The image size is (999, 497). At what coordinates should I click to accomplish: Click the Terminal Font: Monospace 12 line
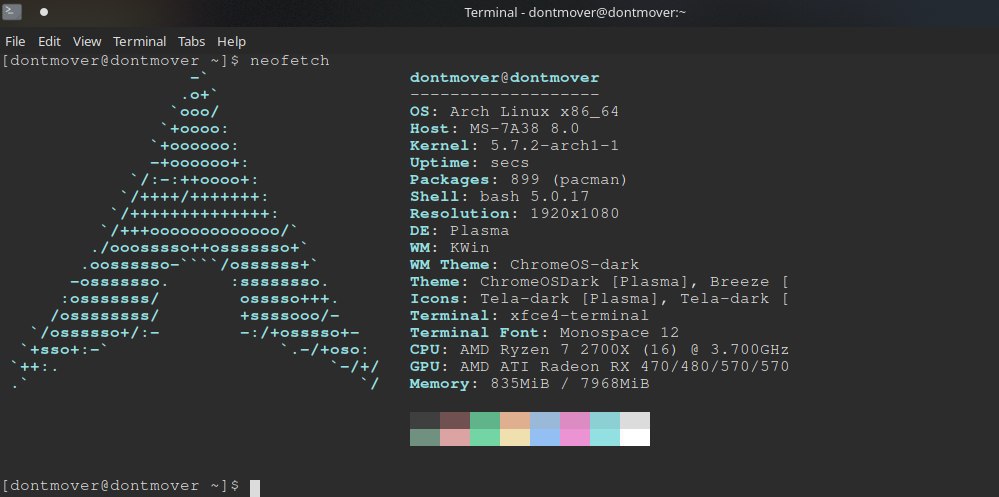[544, 333]
